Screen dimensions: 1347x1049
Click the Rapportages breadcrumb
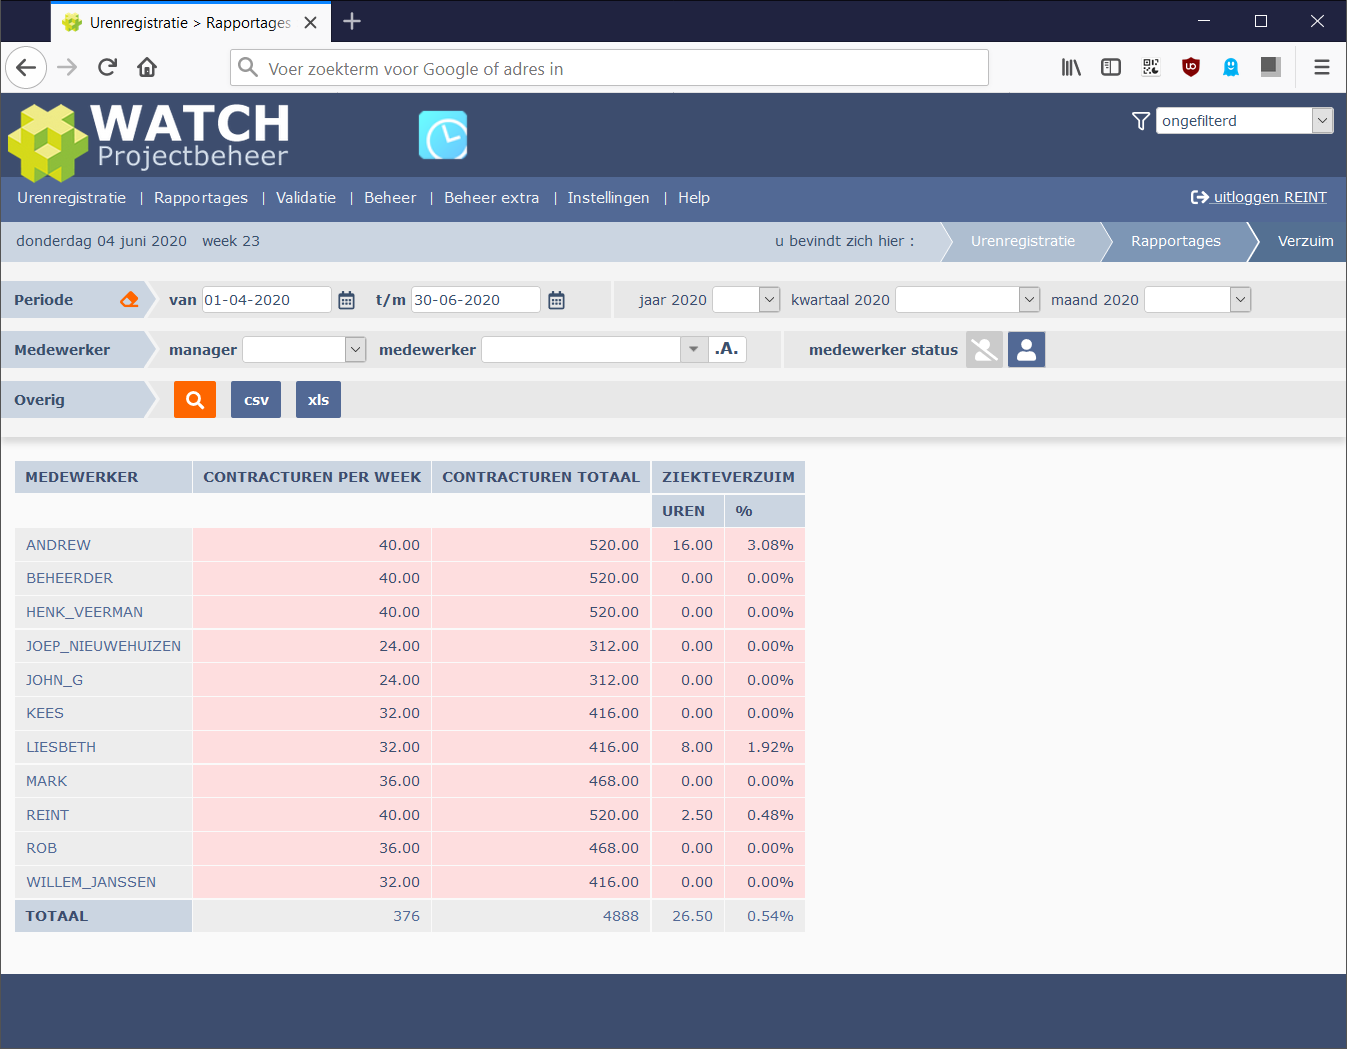[x=1176, y=241]
